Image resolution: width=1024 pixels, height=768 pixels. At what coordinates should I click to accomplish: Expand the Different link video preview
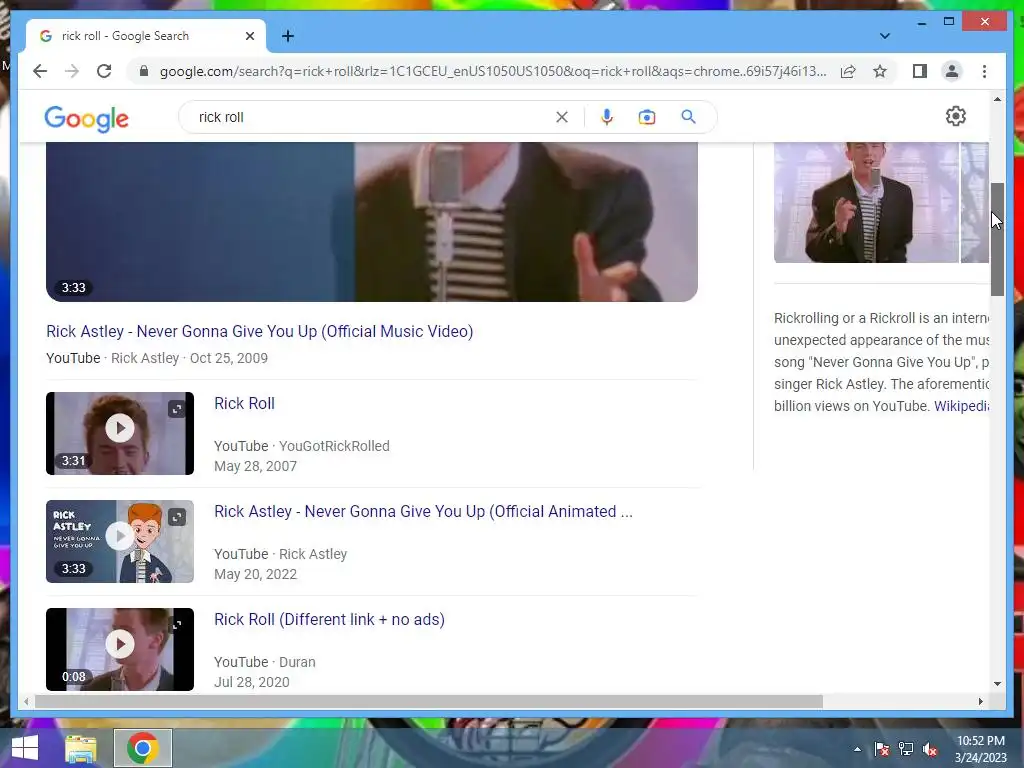tap(177, 625)
